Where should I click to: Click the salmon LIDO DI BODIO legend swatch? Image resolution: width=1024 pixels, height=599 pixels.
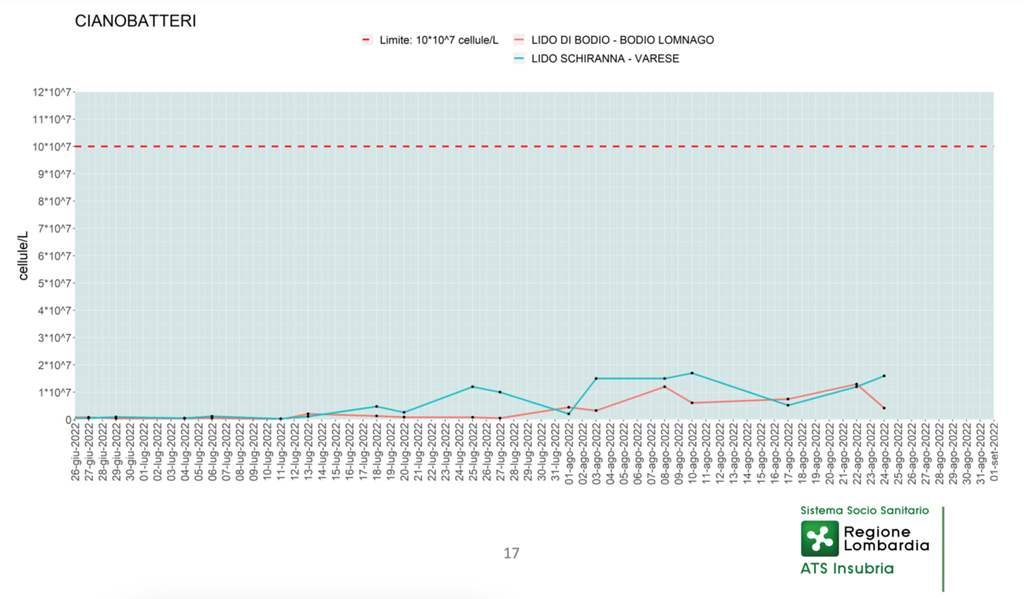(x=520, y=40)
